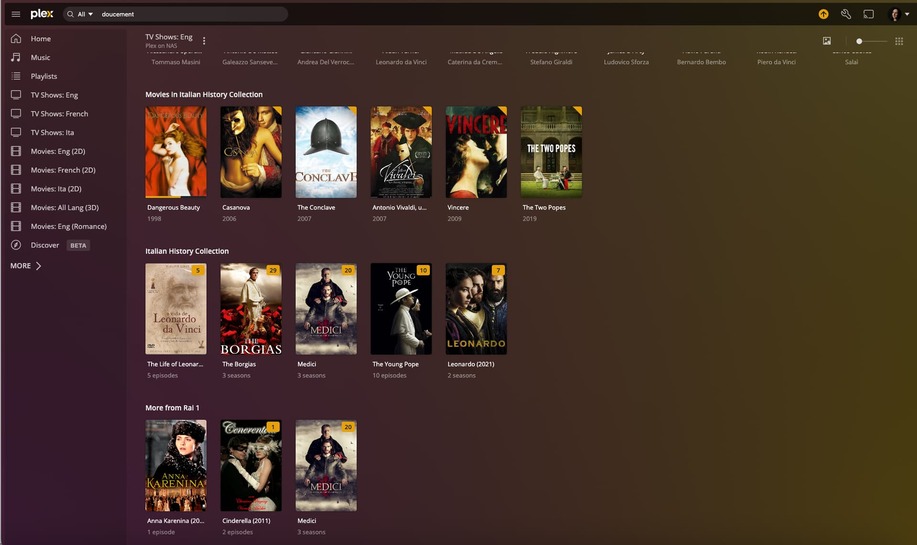Select 'Movies: Eng (Romance)' library label
This screenshot has height=545, width=917.
coord(68,226)
